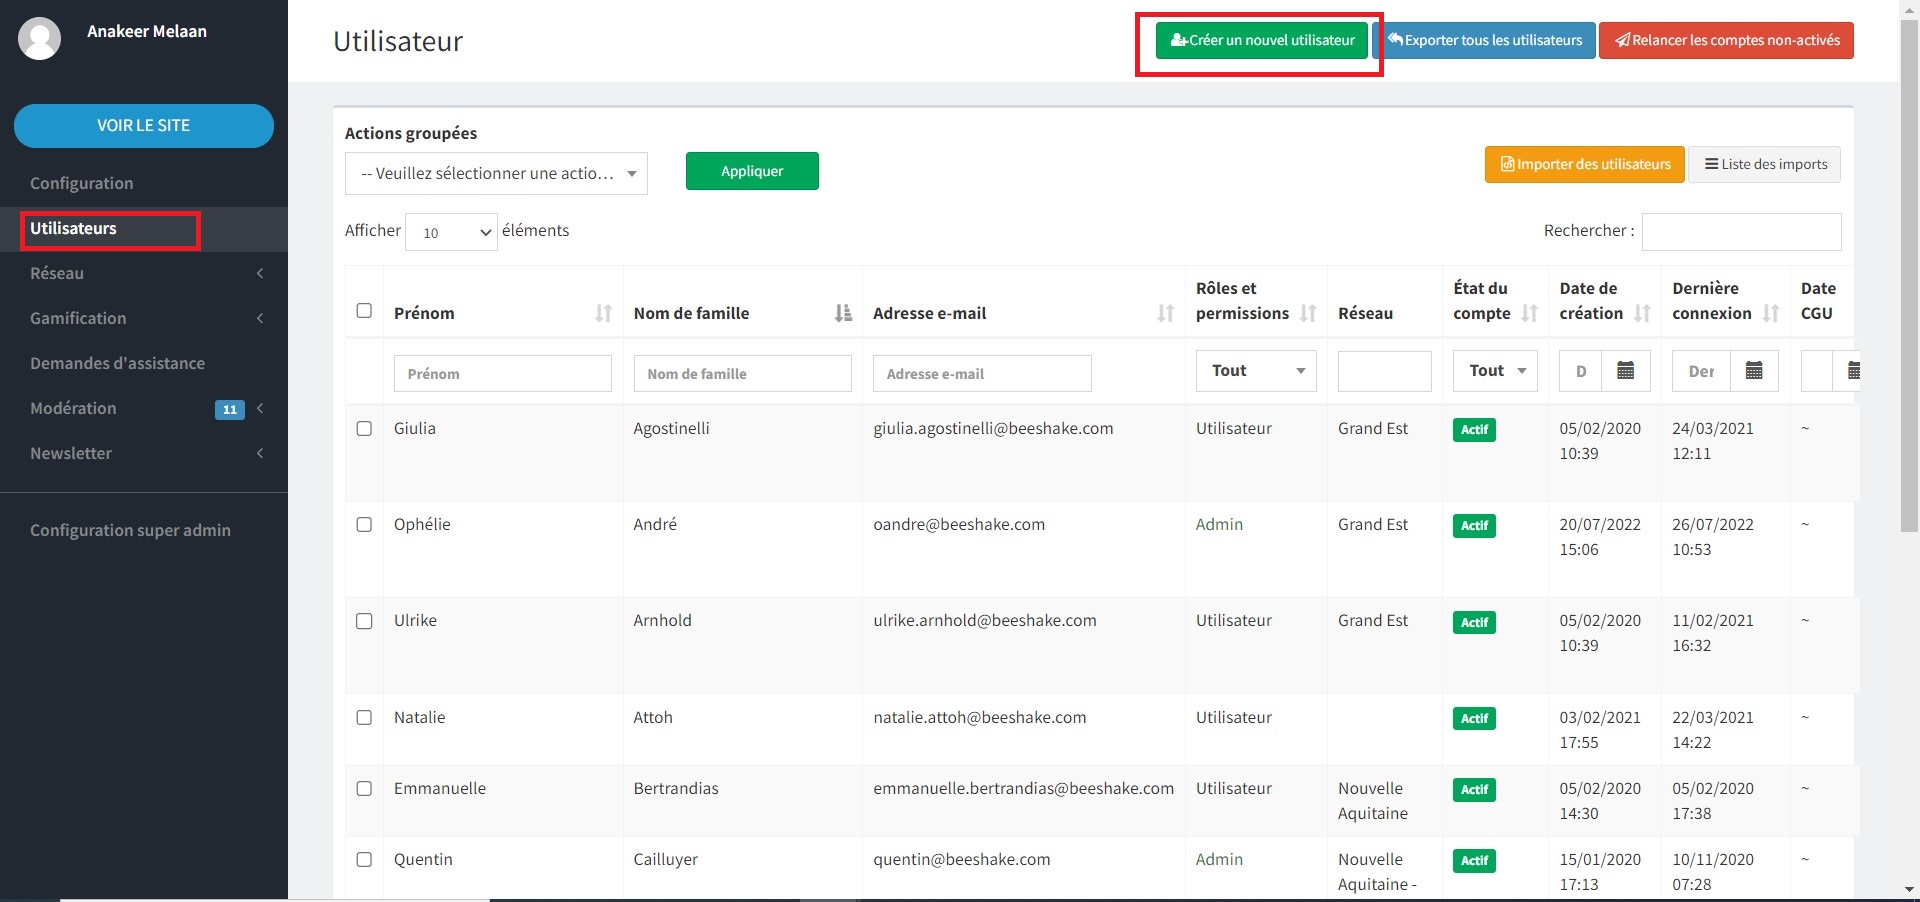This screenshot has height=902, width=1920.
Task: Sort by État du compte column
Action: pyautogui.click(x=1529, y=313)
